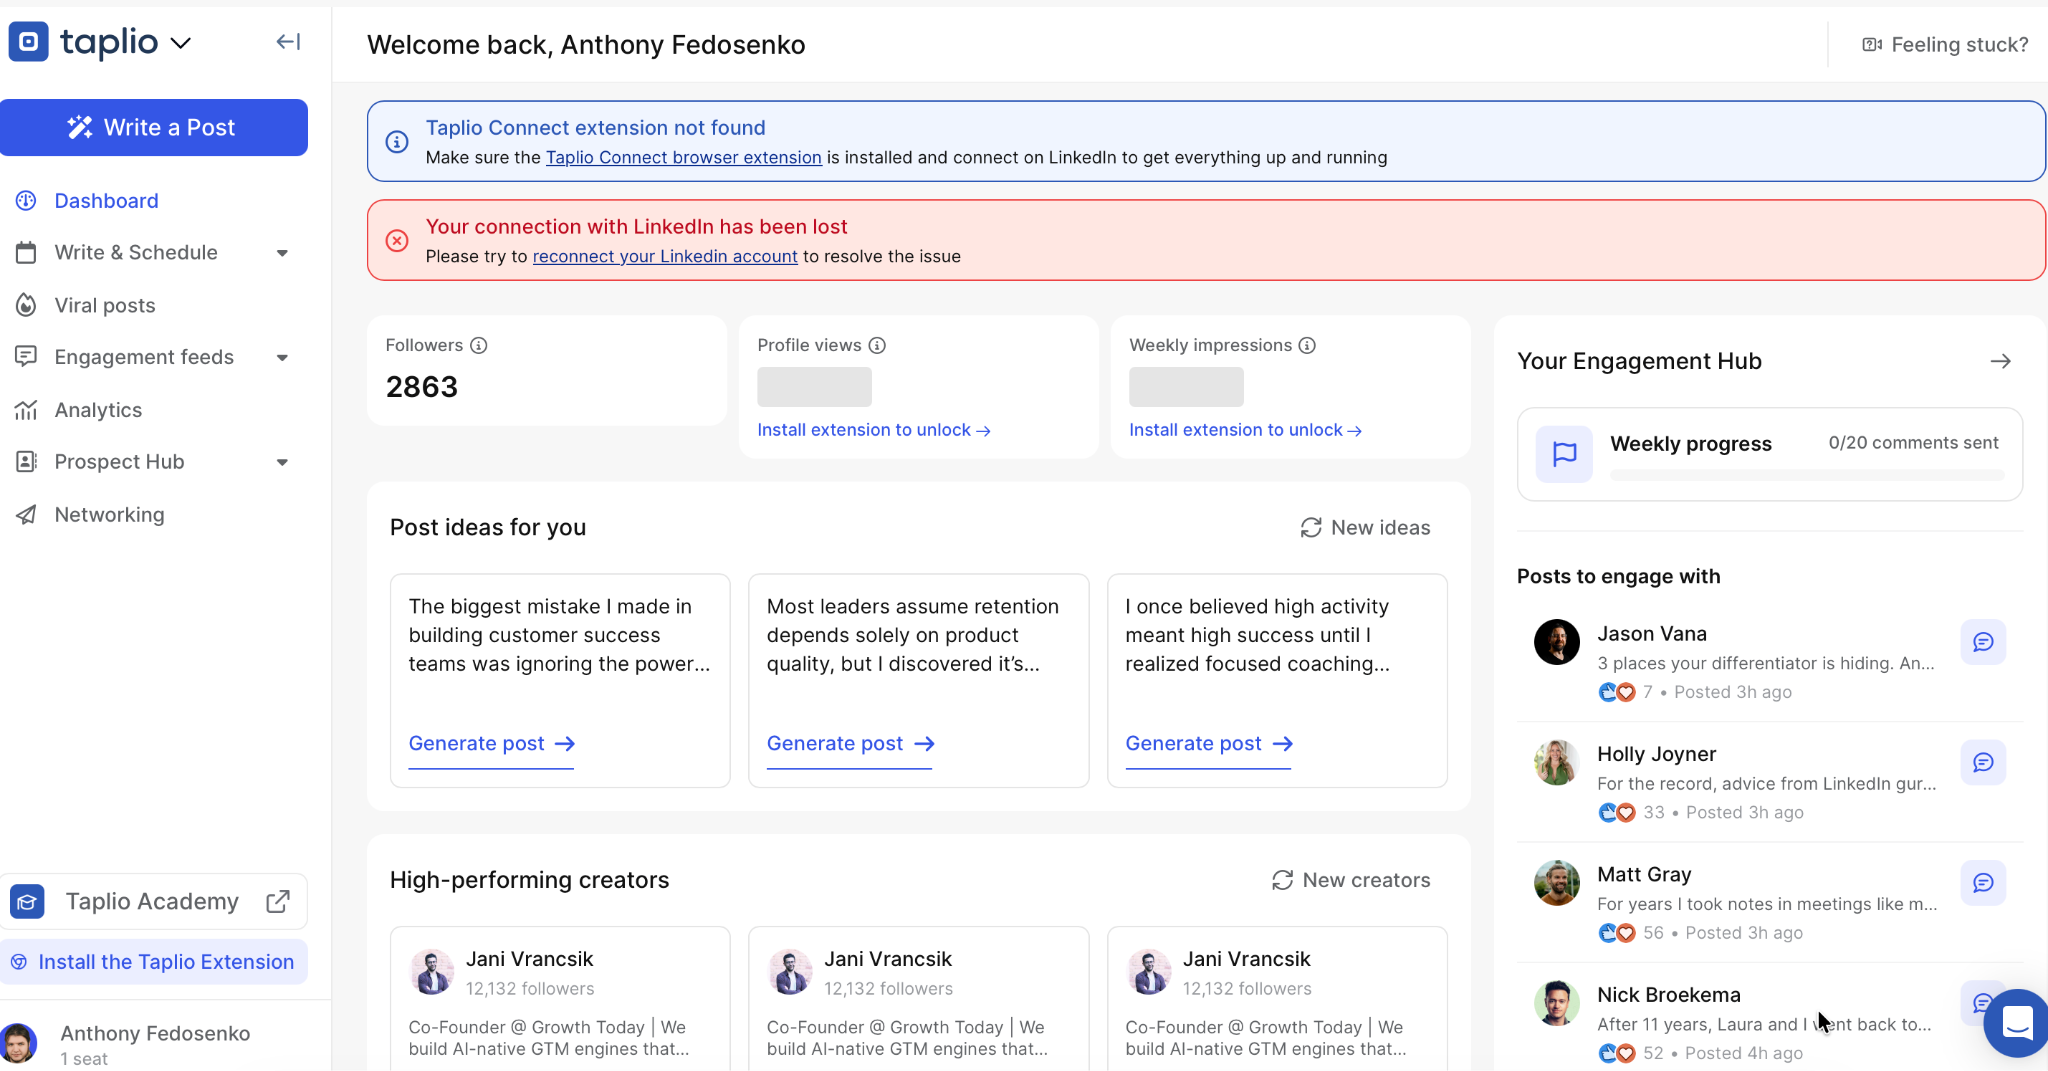Collapse the sidebar with the arrow icon
This screenshot has width=2048, height=1071.
[x=288, y=42]
